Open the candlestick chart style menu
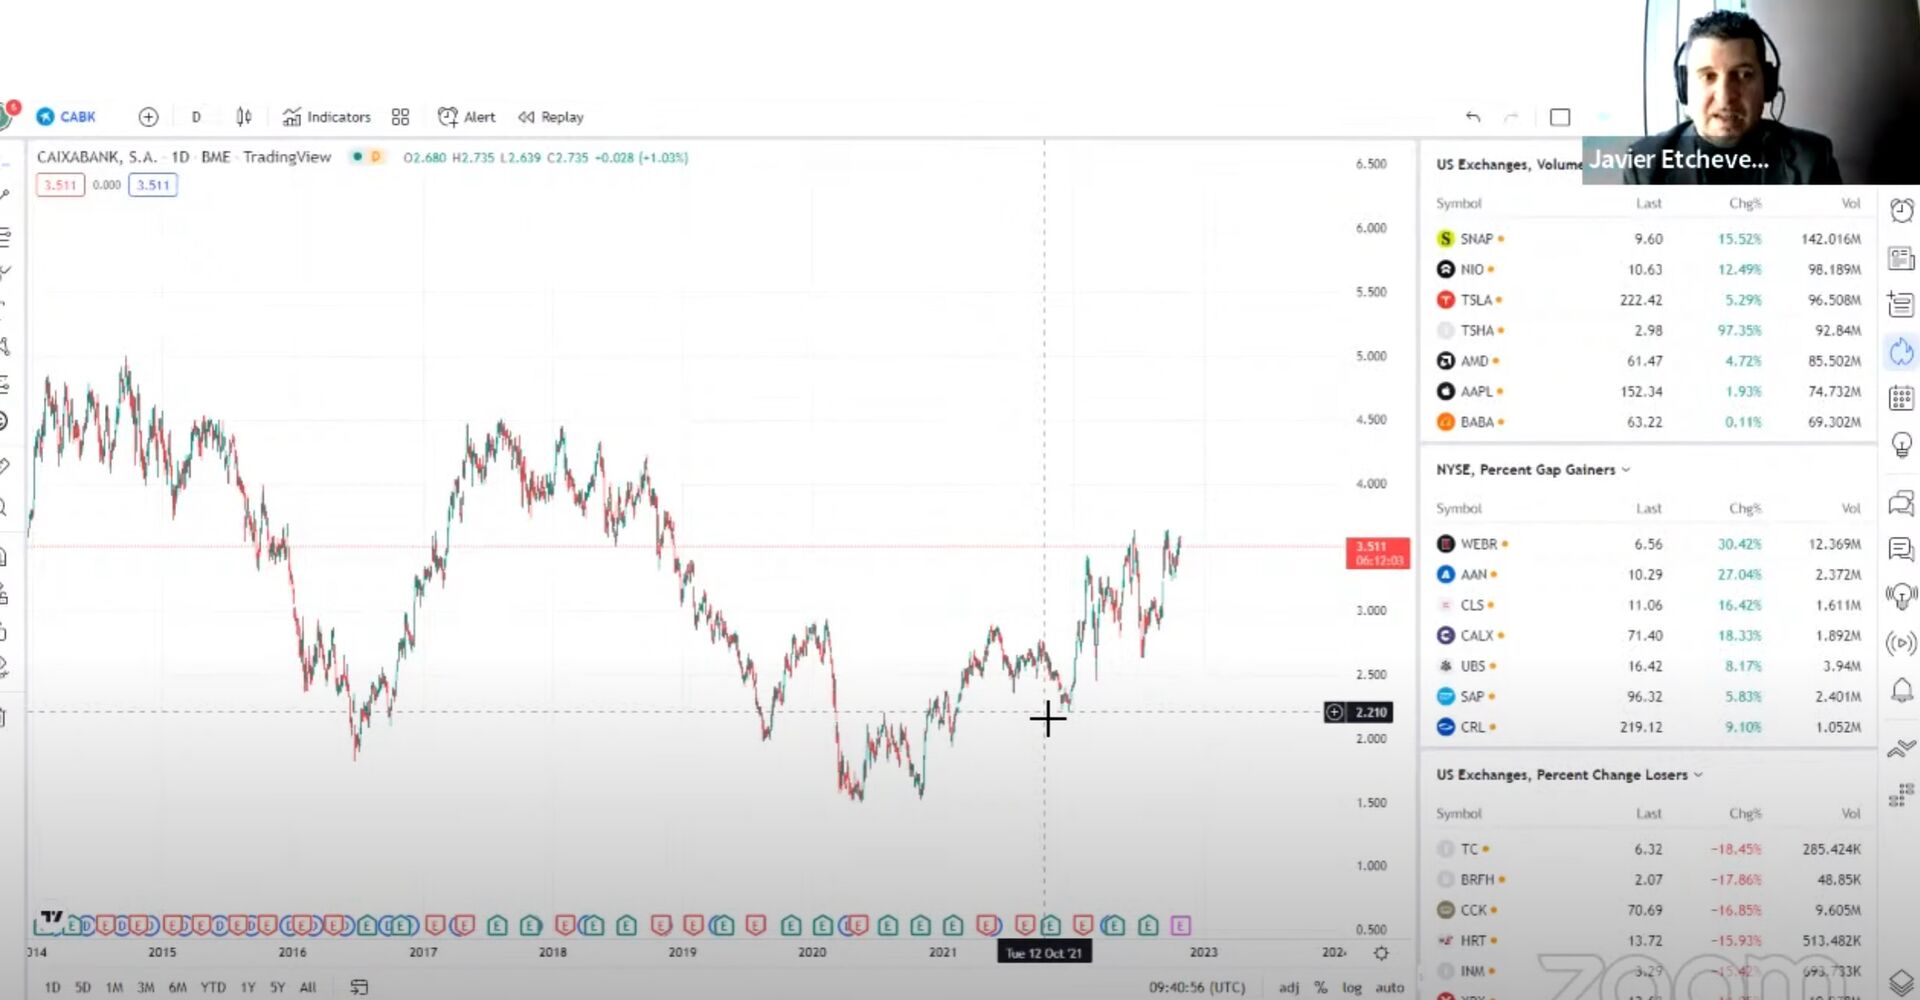Image resolution: width=1920 pixels, height=1000 pixels. (x=244, y=117)
